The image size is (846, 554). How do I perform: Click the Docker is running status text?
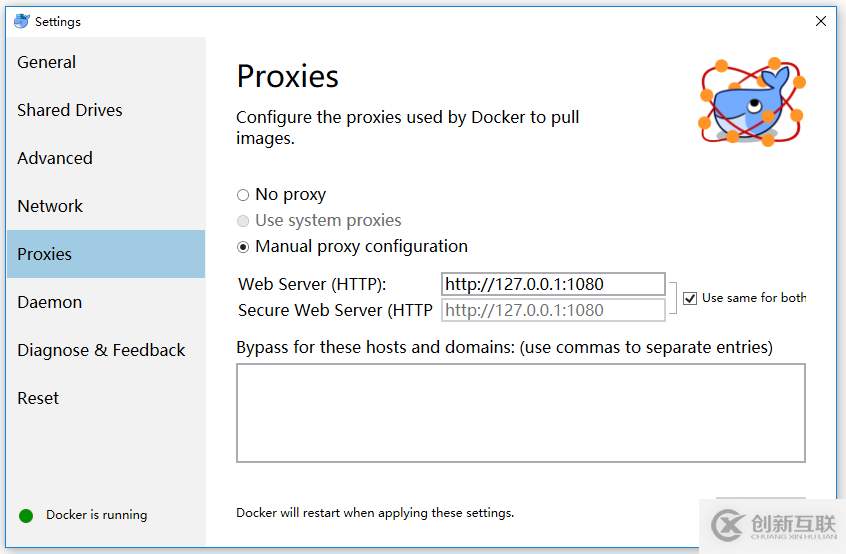click(97, 515)
